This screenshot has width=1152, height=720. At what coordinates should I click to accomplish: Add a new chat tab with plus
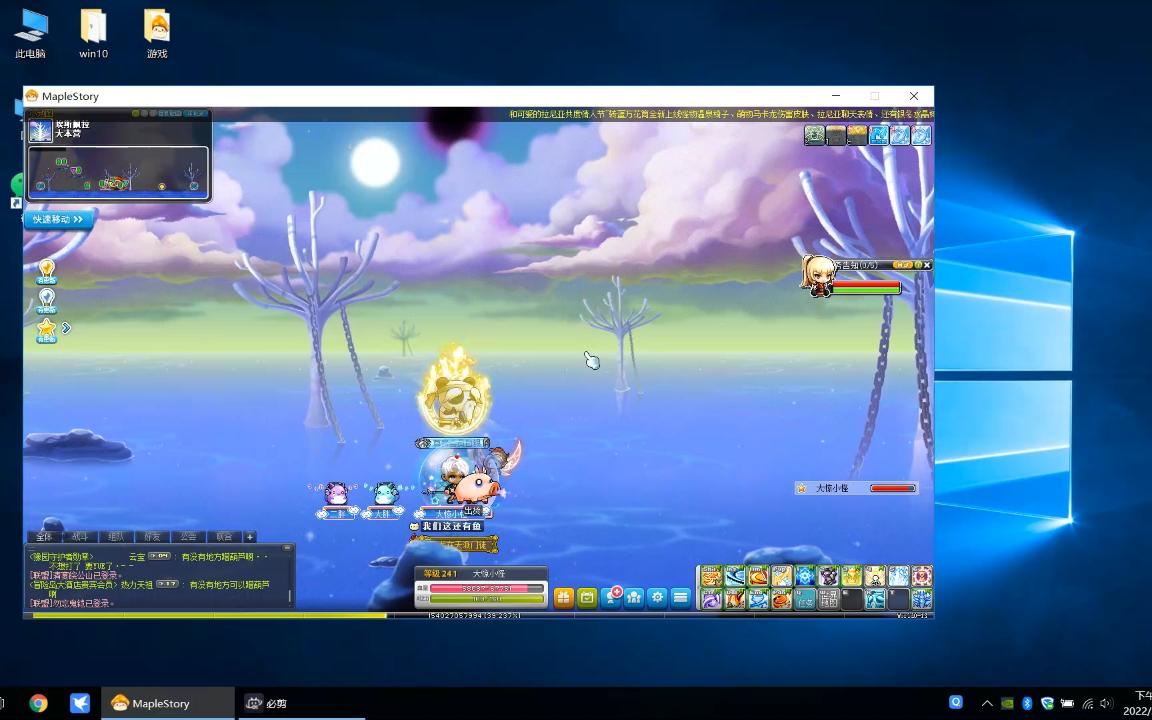click(250, 537)
